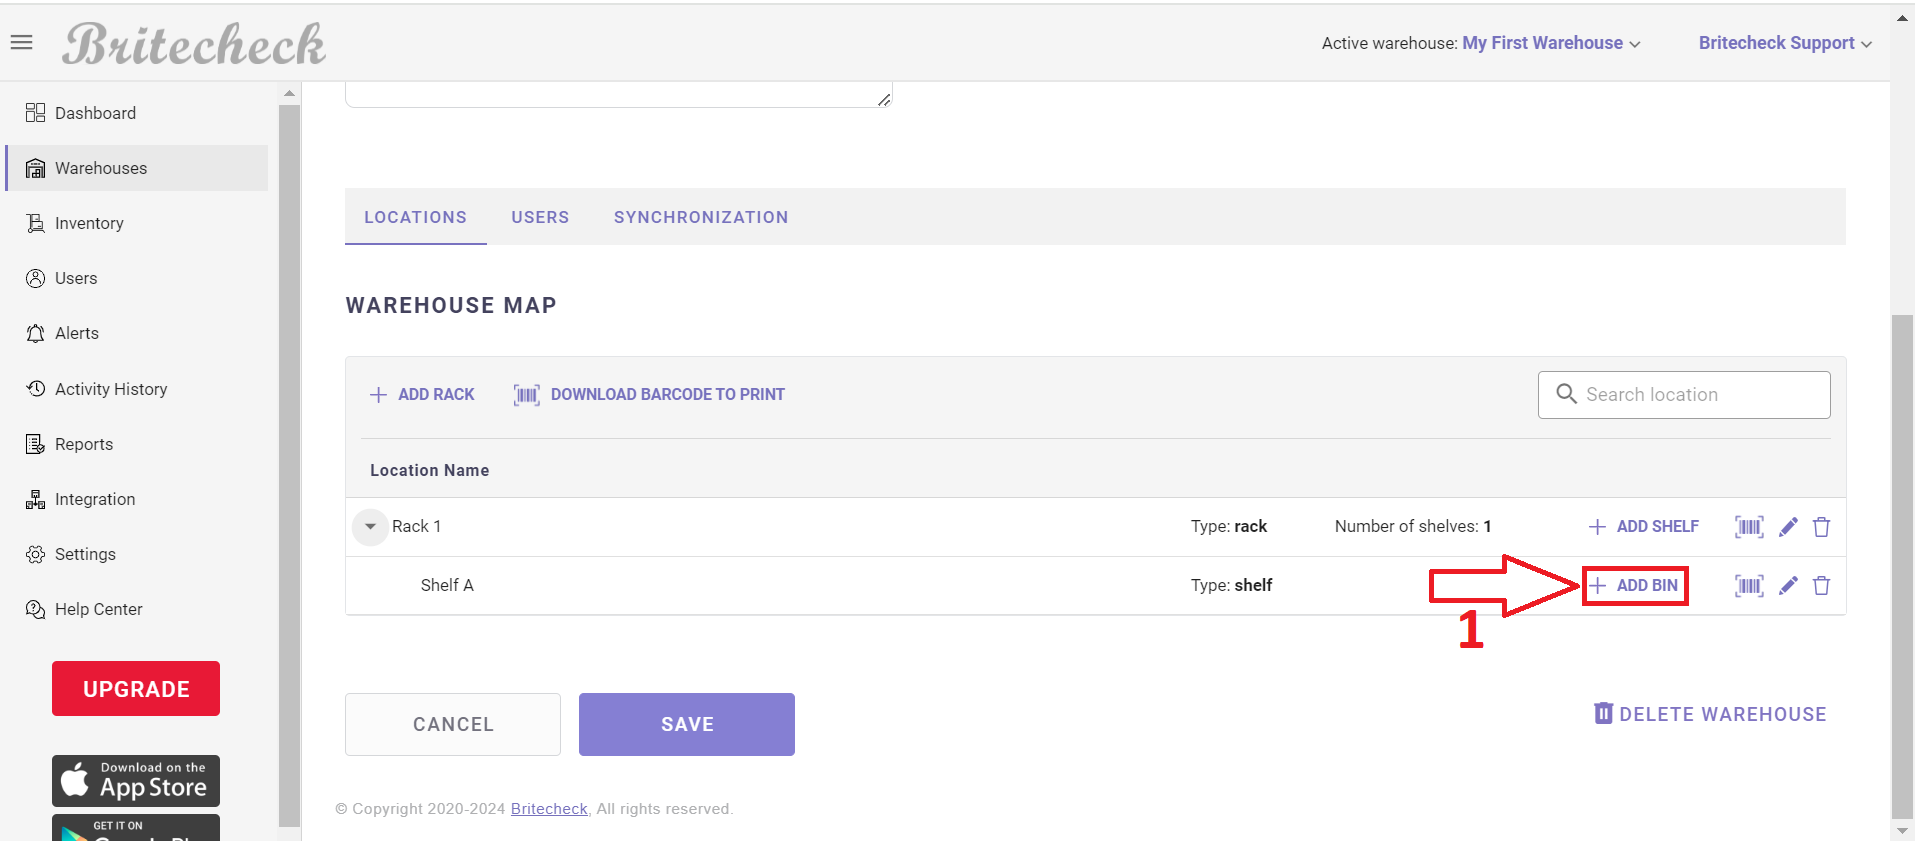Click the barcode icon for Shelf A
The height and width of the screenshot is (841, 1915).
1749,586
